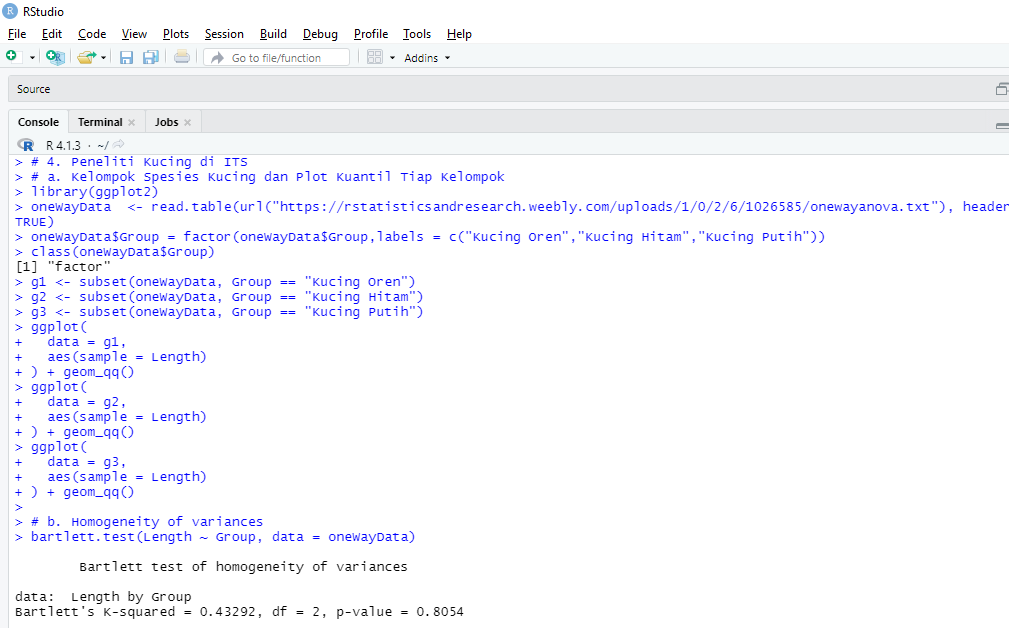Maximize the Source pane

pyautogui.click(x=1002, y=89)
